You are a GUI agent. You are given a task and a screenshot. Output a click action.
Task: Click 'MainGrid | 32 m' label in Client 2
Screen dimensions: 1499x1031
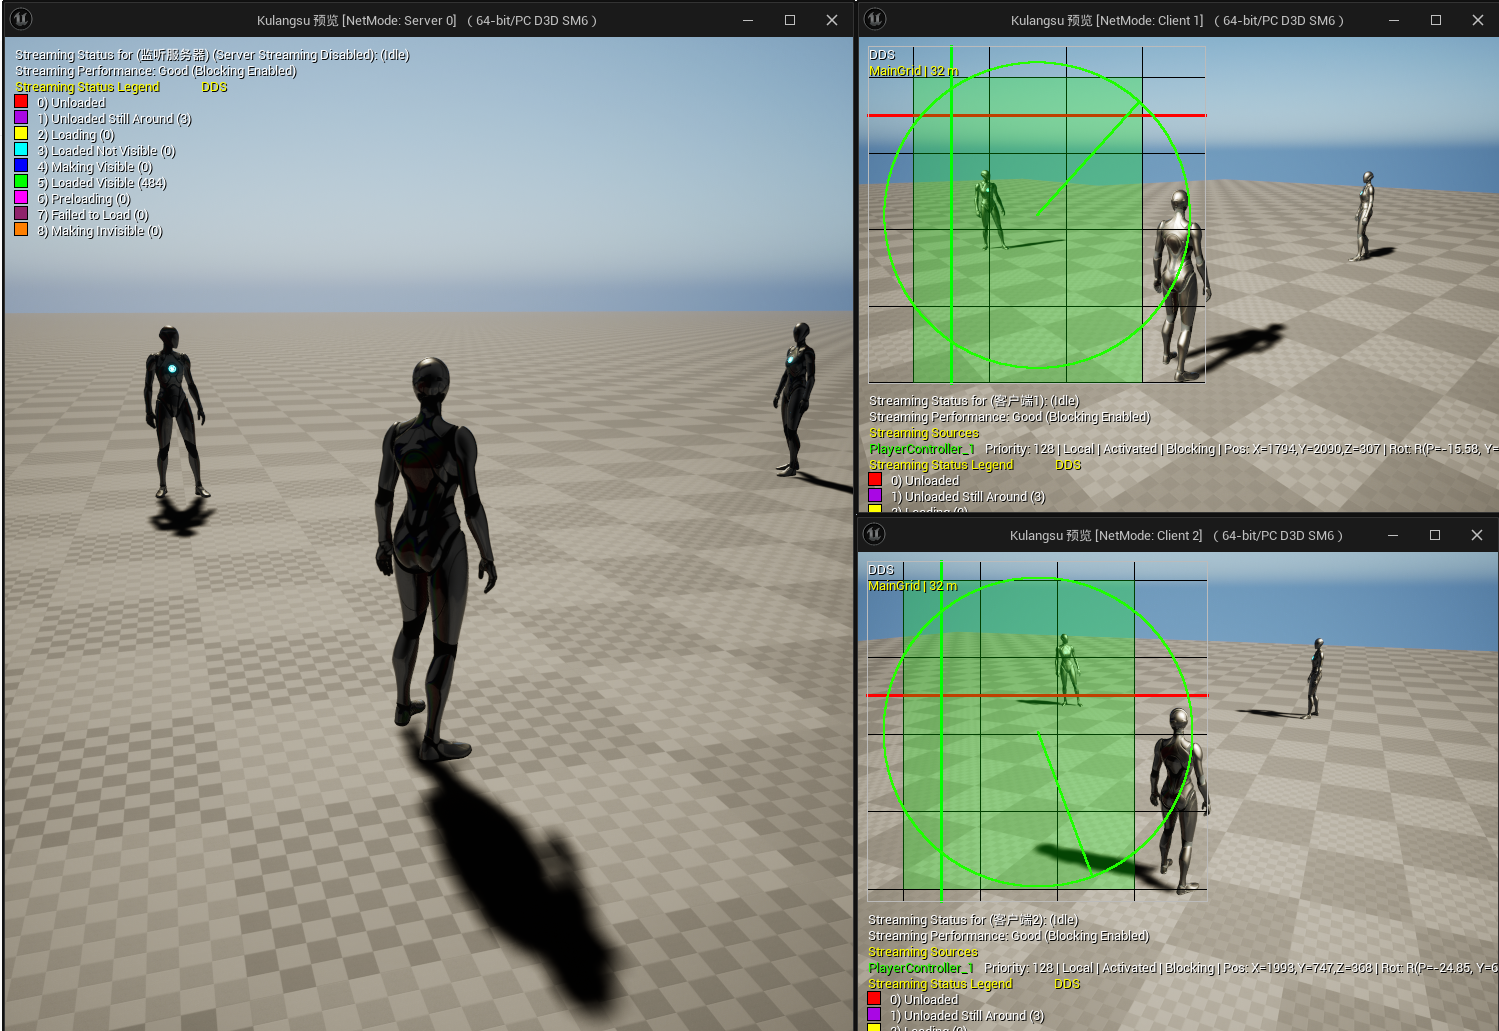[913, 586]
